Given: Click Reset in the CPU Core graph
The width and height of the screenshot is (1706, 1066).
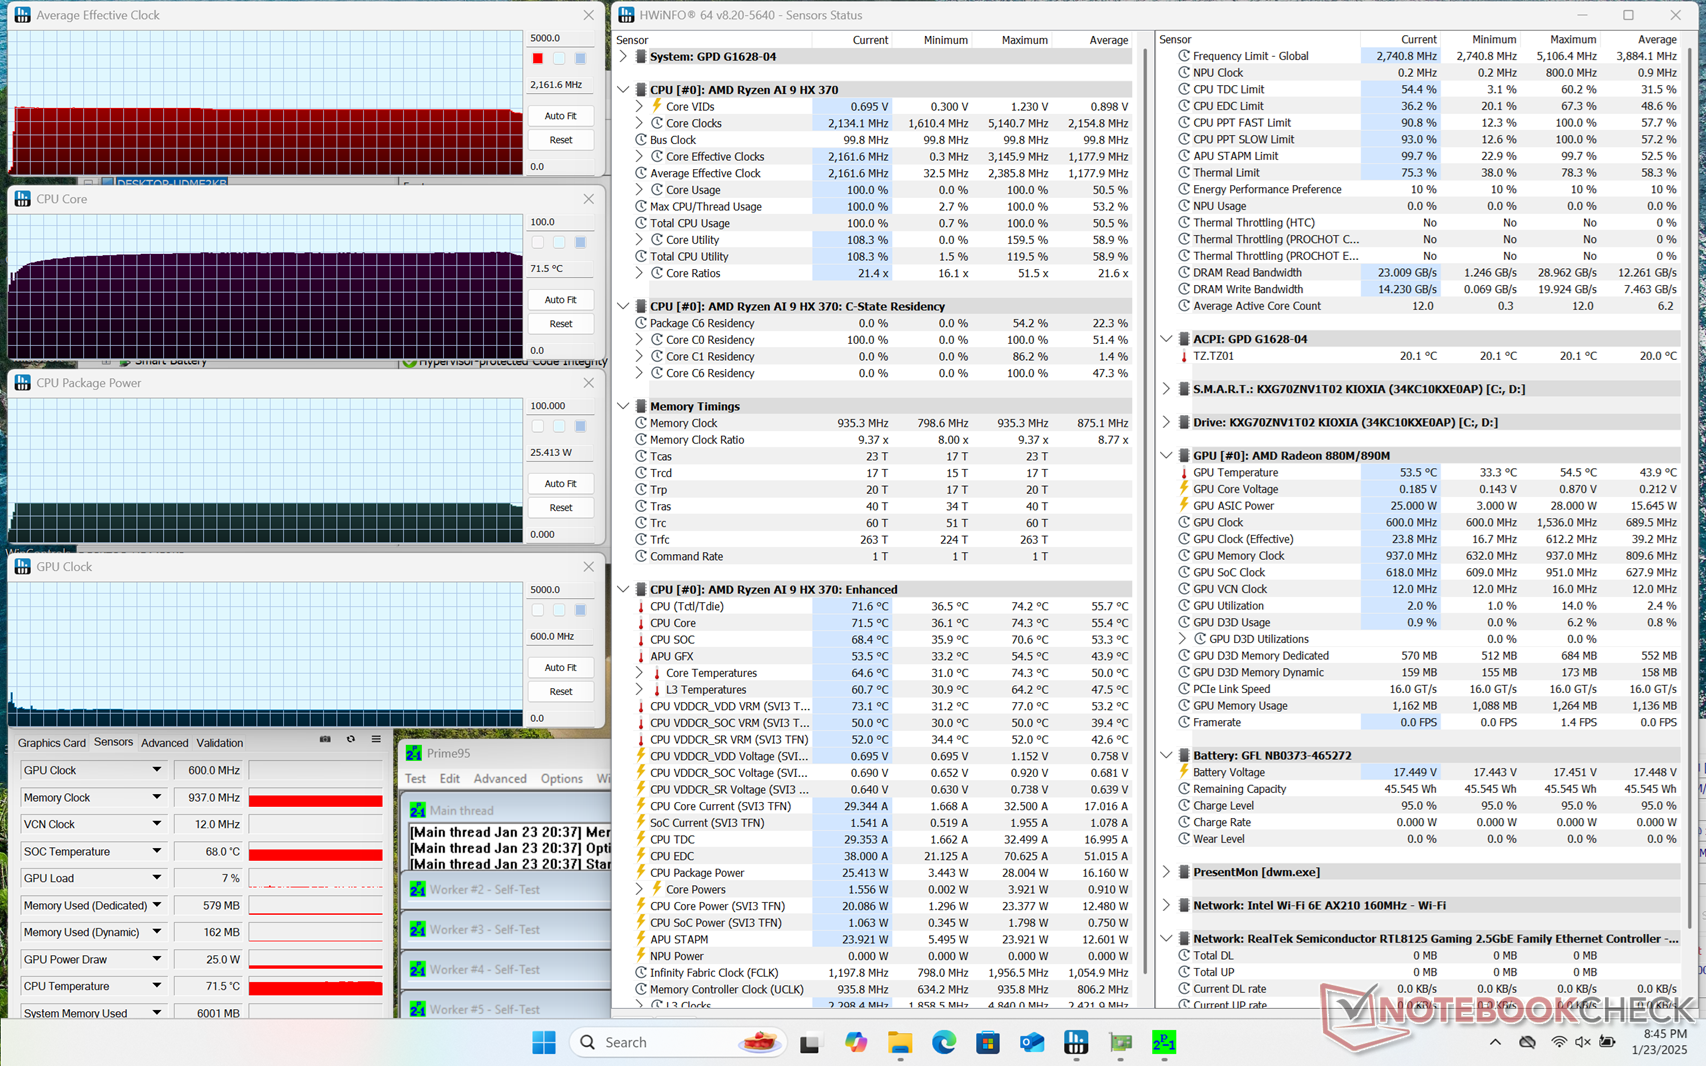Looking at the screenshot, I should tap(561, 324).
